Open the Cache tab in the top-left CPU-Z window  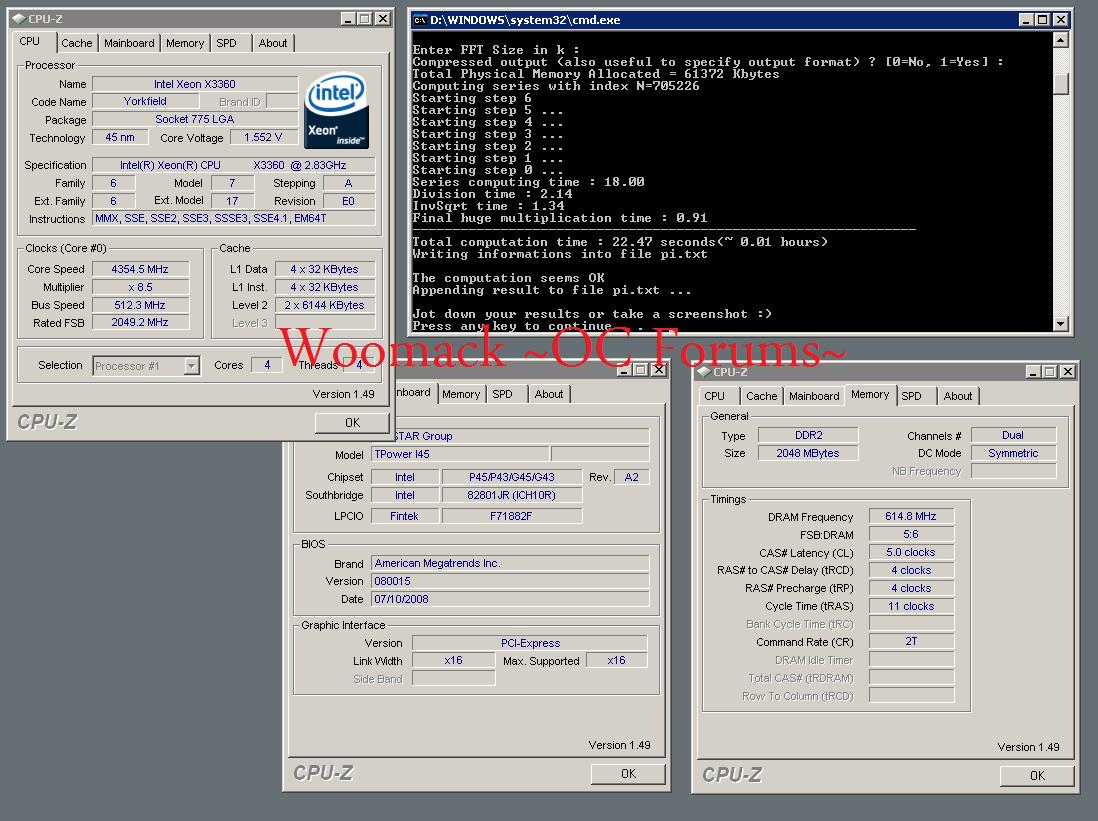coord(76,43)
